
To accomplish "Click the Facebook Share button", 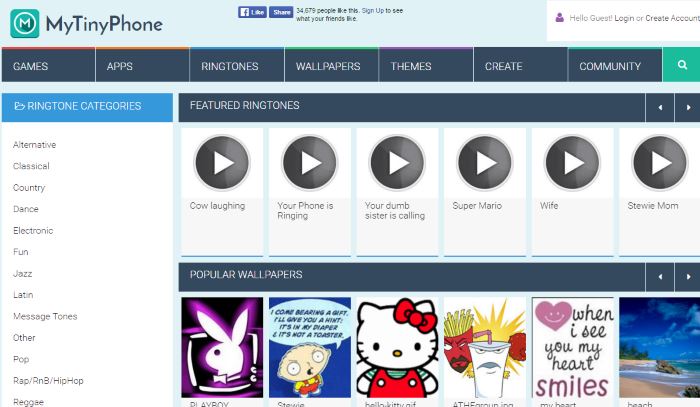I will tap(281, 12).
